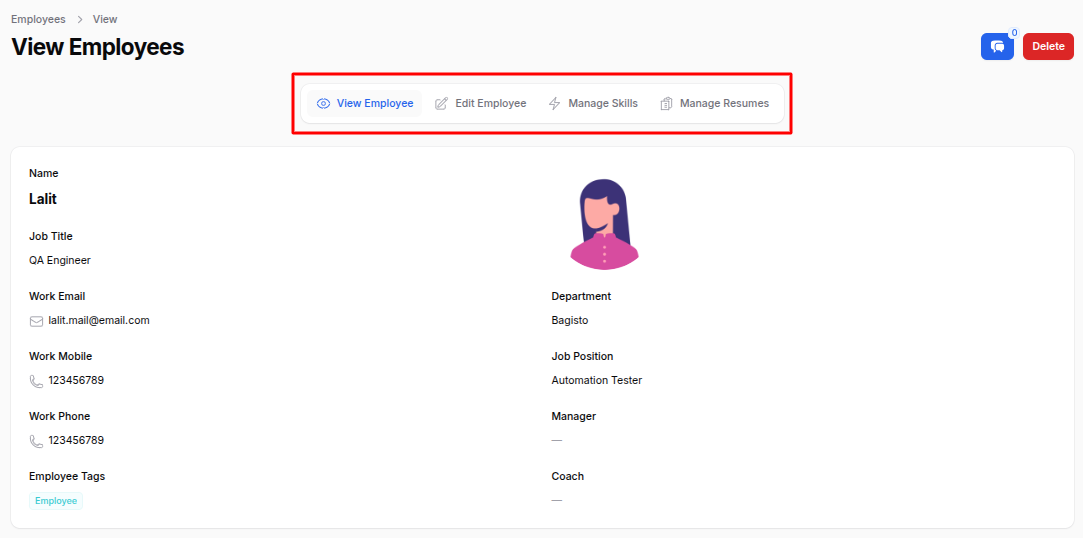This screenshot has width=1083, height=538.
Task: Click the breadcrumb chevron separator arrow
Action: (79, 19)
